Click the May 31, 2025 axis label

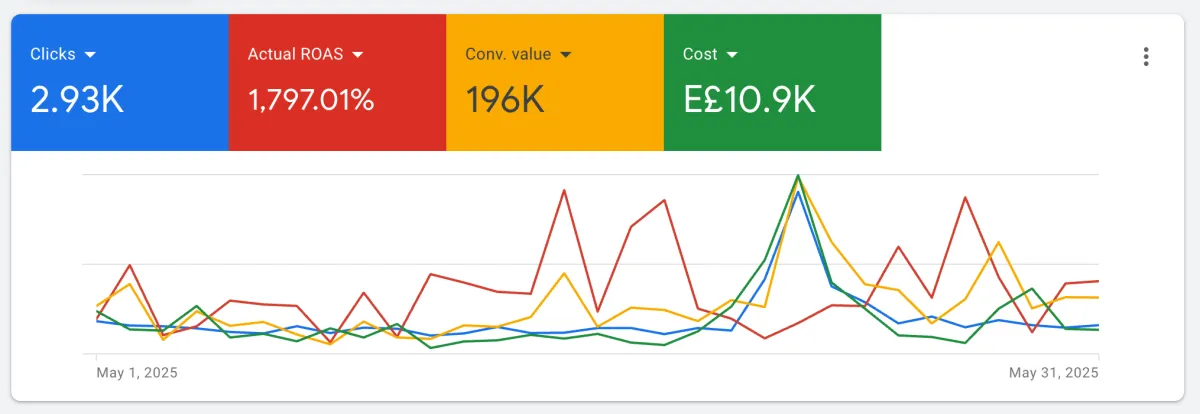(x=1054, y=373)
